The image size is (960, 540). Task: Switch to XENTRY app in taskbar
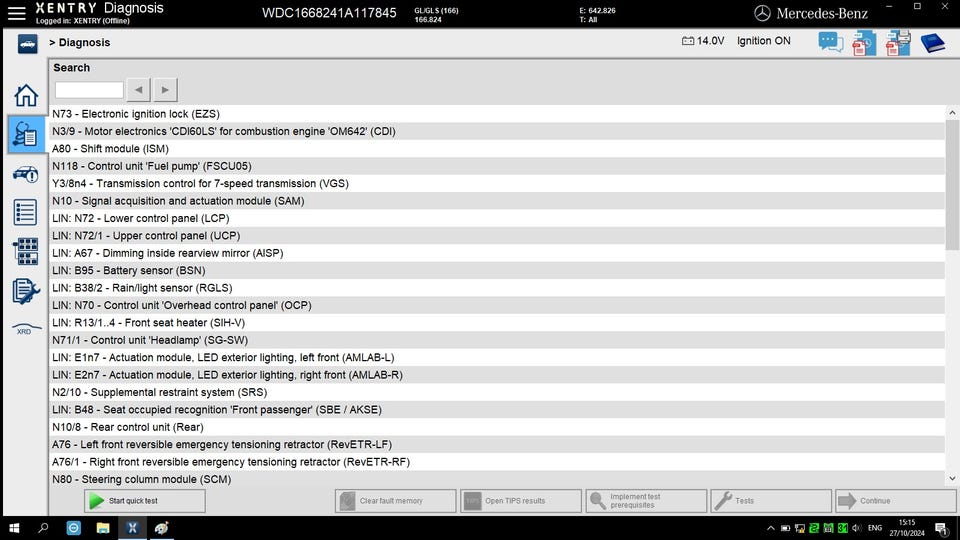pos(132,528)
